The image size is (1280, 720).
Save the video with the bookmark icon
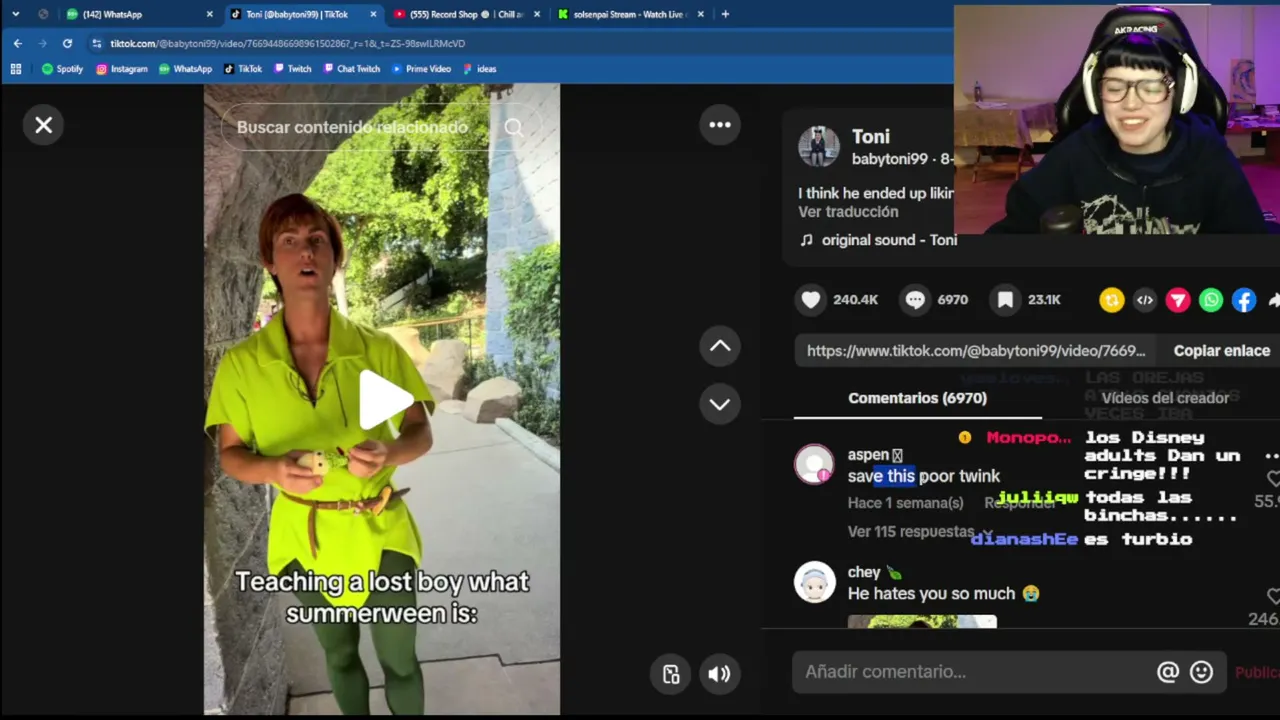(x=1005, y=300)
